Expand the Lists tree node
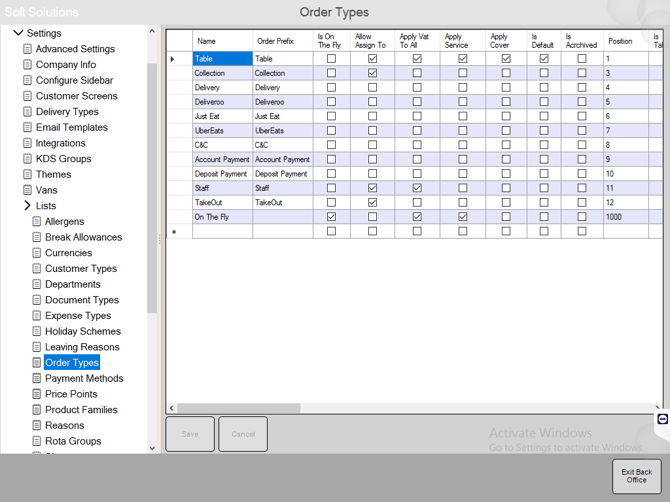670x502 pixels. (27, 206)
